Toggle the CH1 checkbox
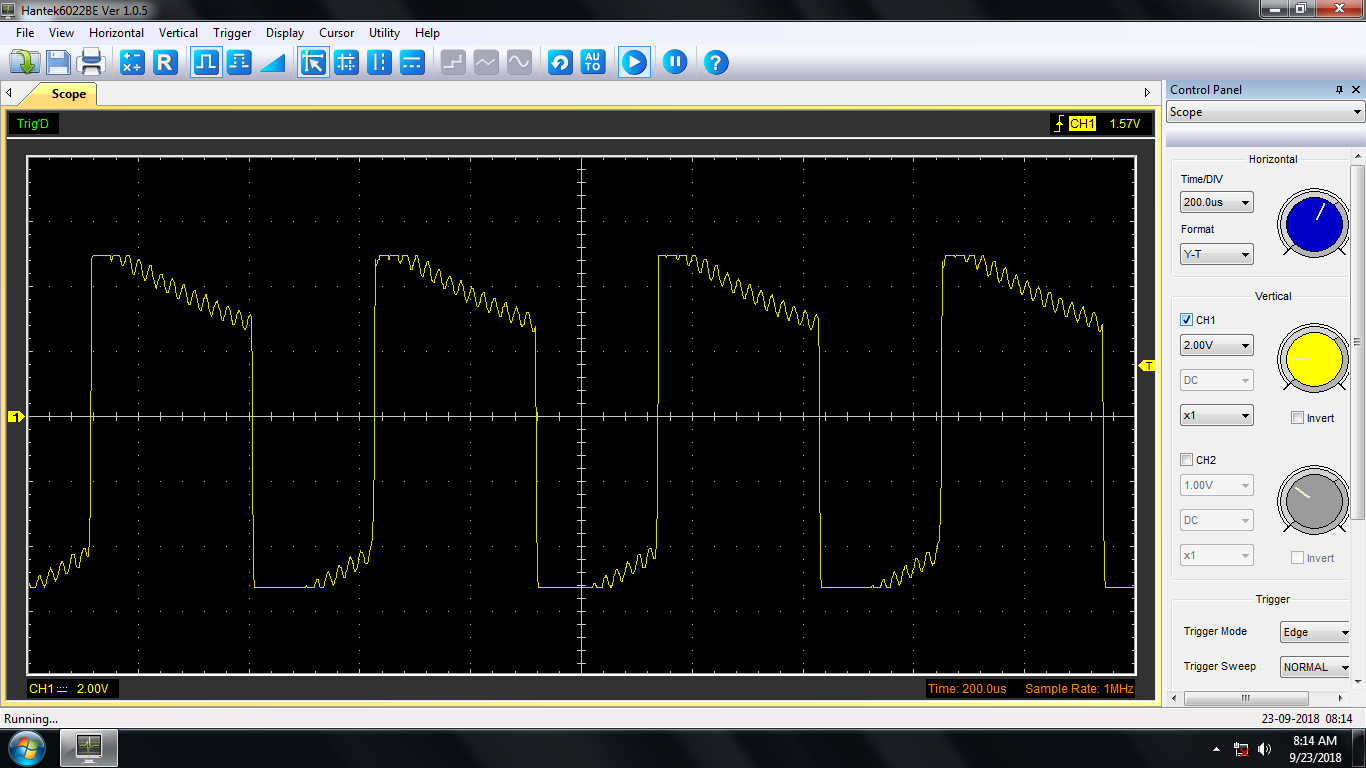The height and width of the screenshot is (768, 1366). [x=1187, y=320]
